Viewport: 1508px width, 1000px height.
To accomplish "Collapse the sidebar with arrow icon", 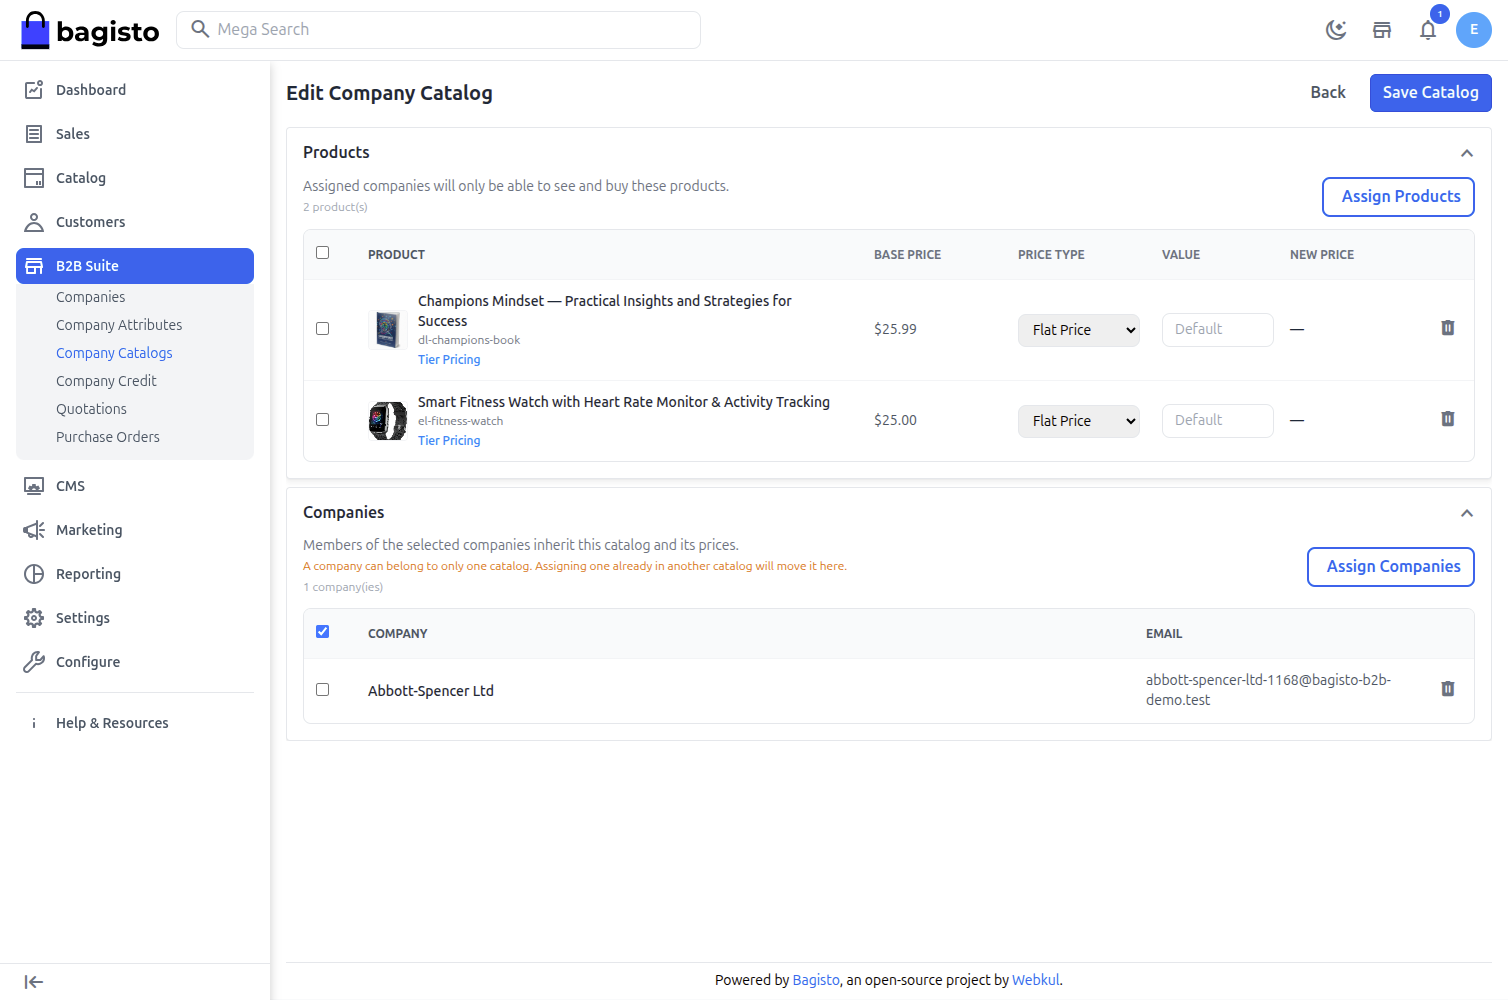I will click(x=34, y=982).
